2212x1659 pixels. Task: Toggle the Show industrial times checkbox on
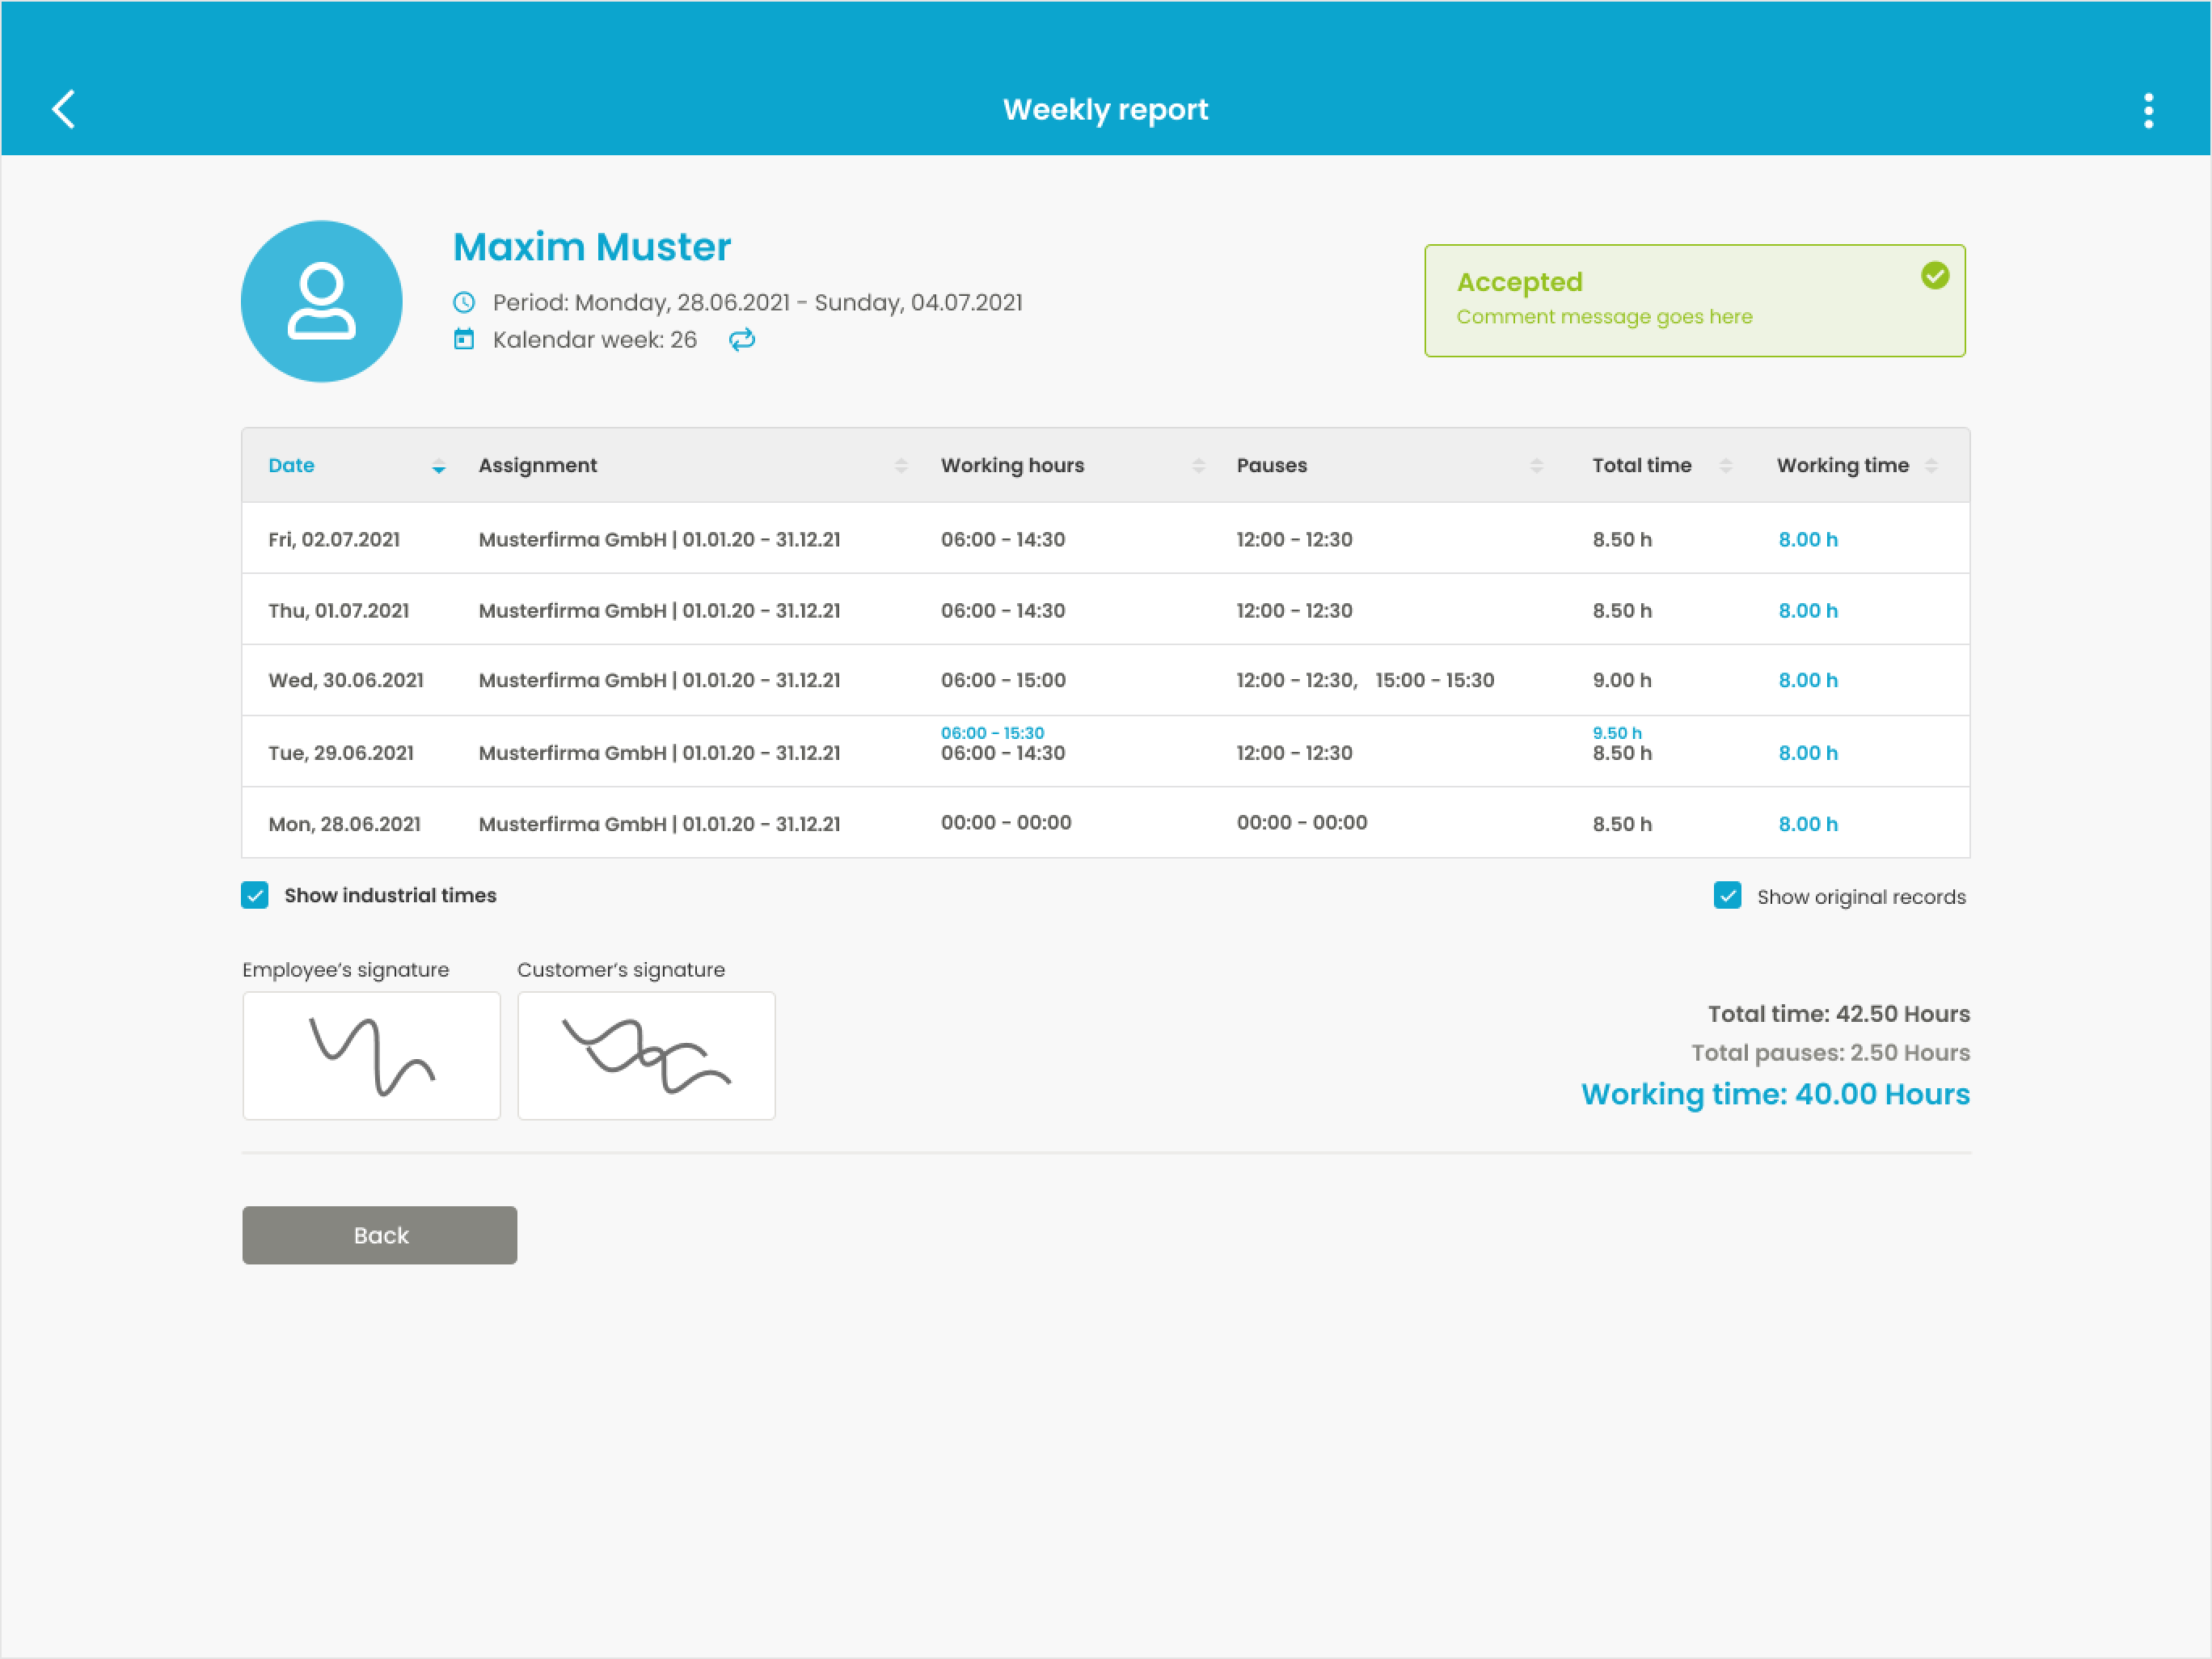(x=255, y=895)
